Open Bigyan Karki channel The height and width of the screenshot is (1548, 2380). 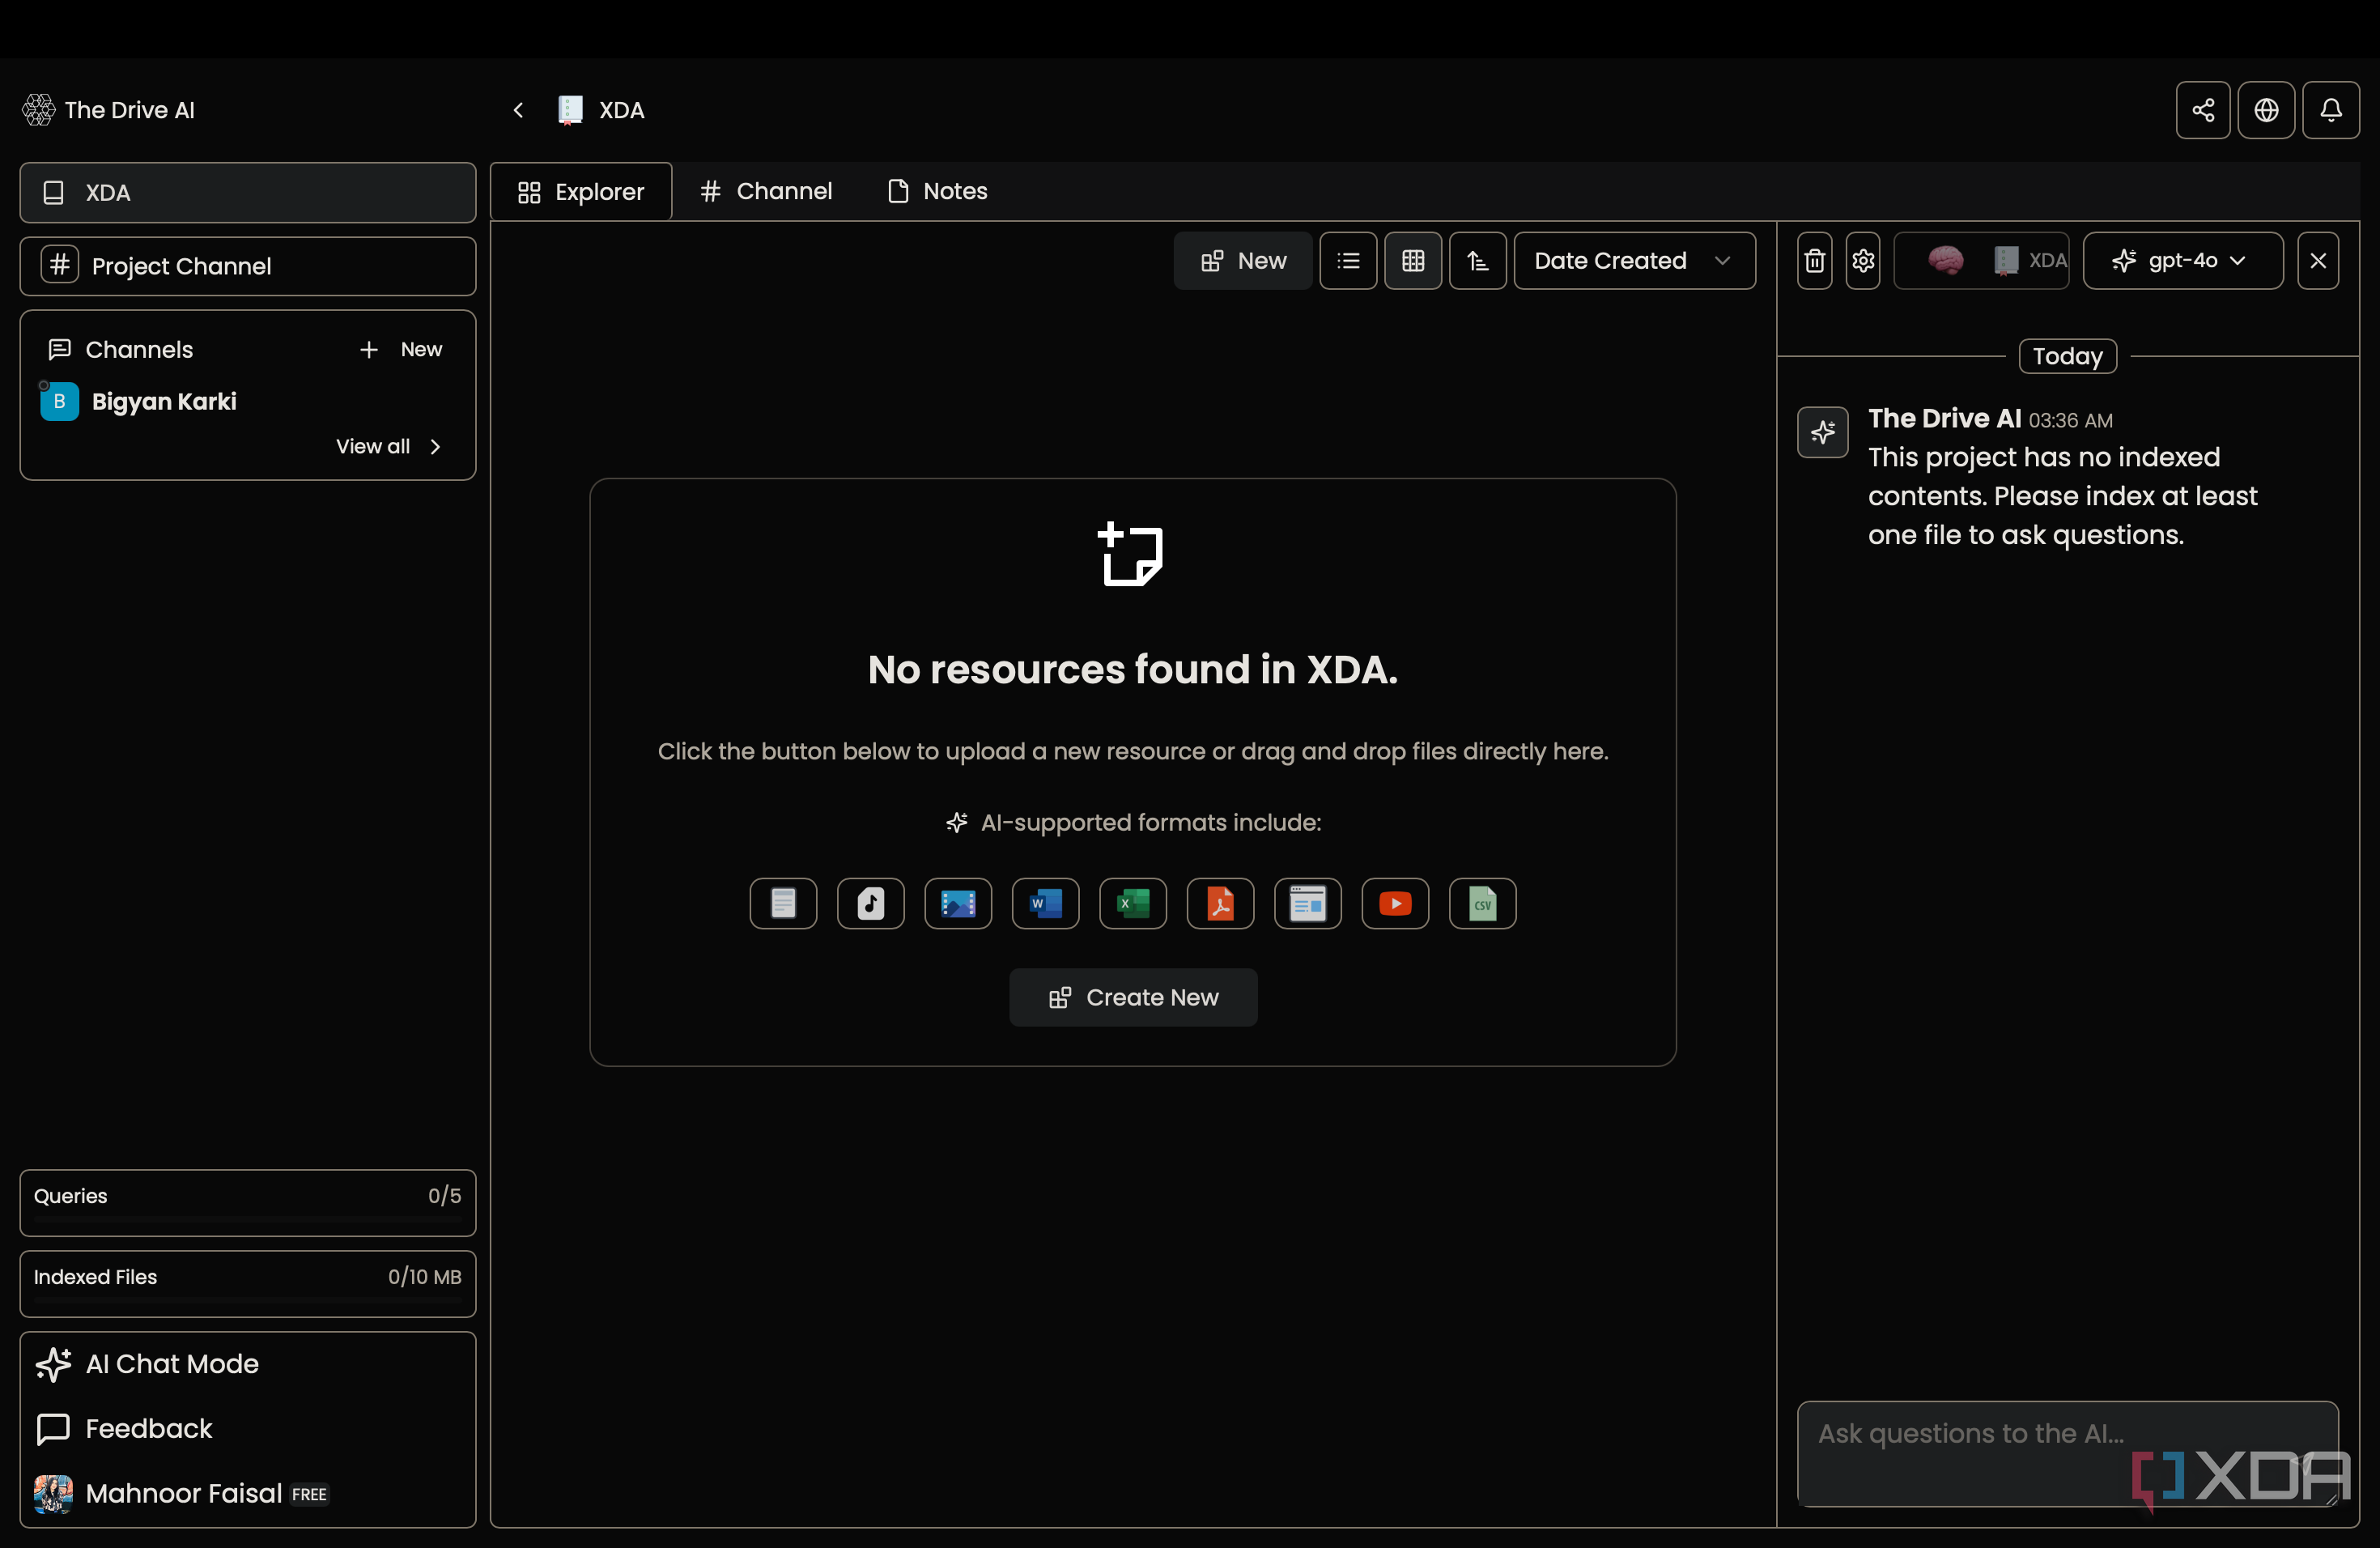pos(164,402)
